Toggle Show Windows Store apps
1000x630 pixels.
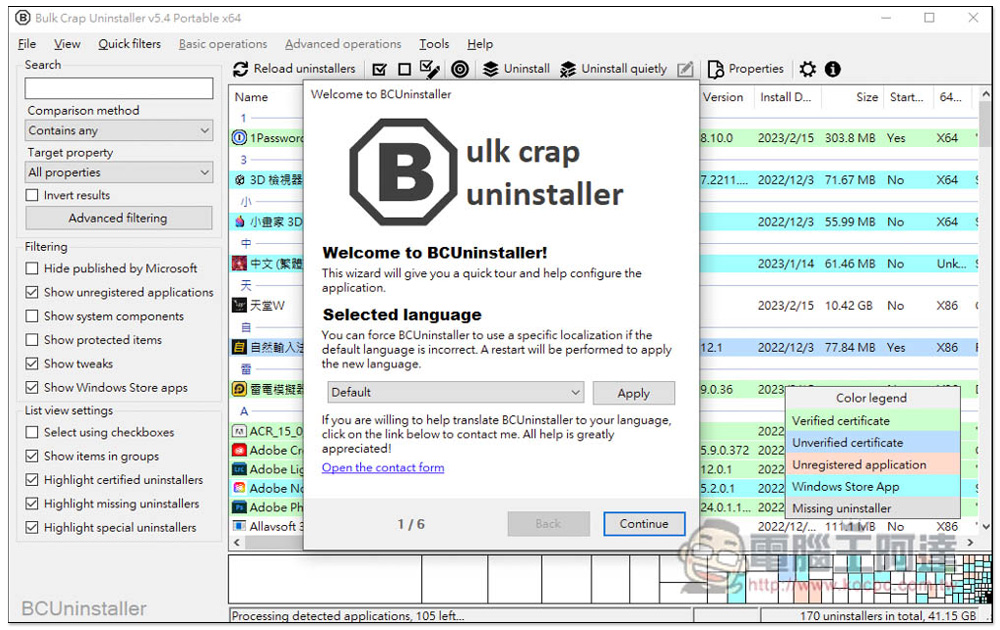(x=32, y=388)
